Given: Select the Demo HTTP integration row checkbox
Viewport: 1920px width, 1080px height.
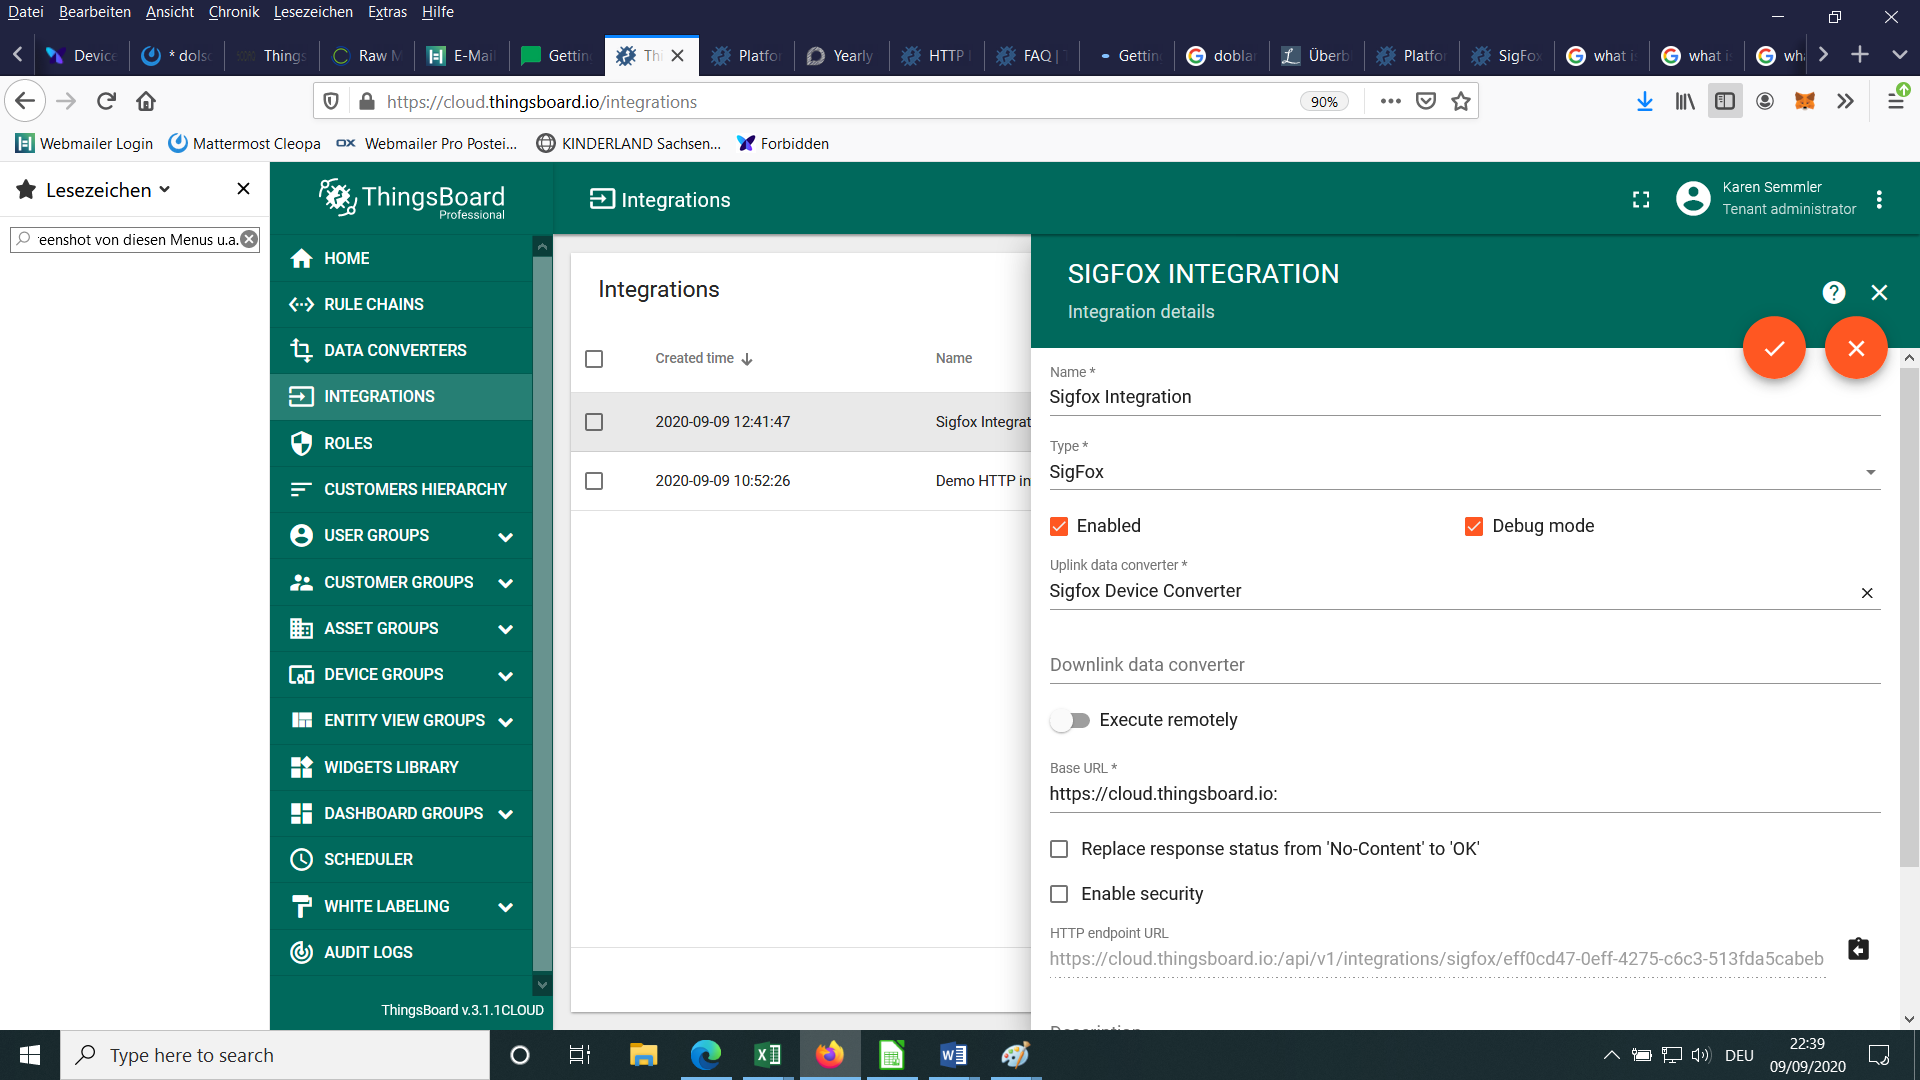Looking at the screenshot, I should pyautogui.click(x=594, y=481).
